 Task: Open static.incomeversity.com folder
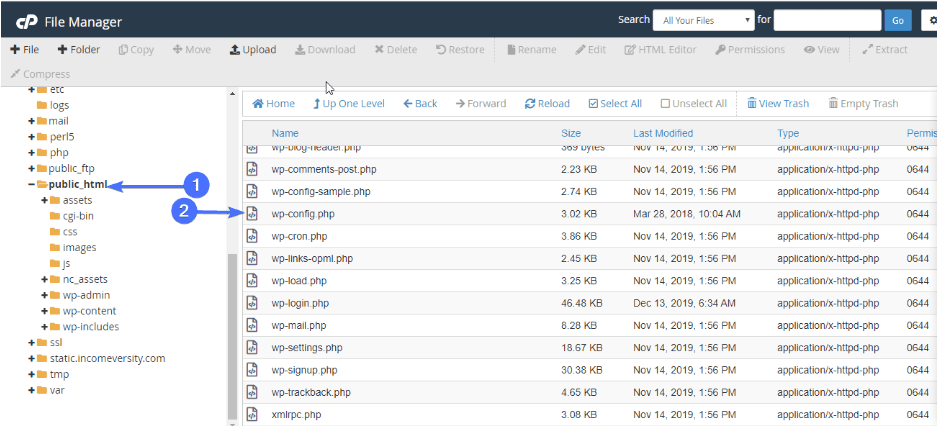[x=101, y=358]
